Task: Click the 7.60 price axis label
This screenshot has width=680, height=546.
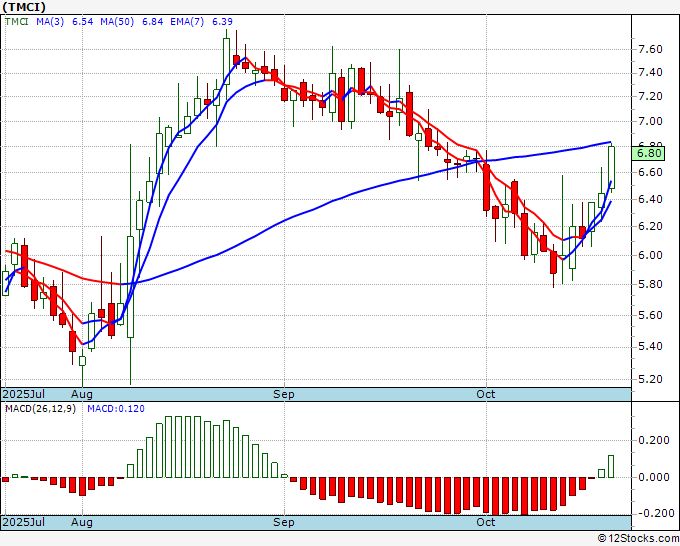Action: (x=651, y=49)
